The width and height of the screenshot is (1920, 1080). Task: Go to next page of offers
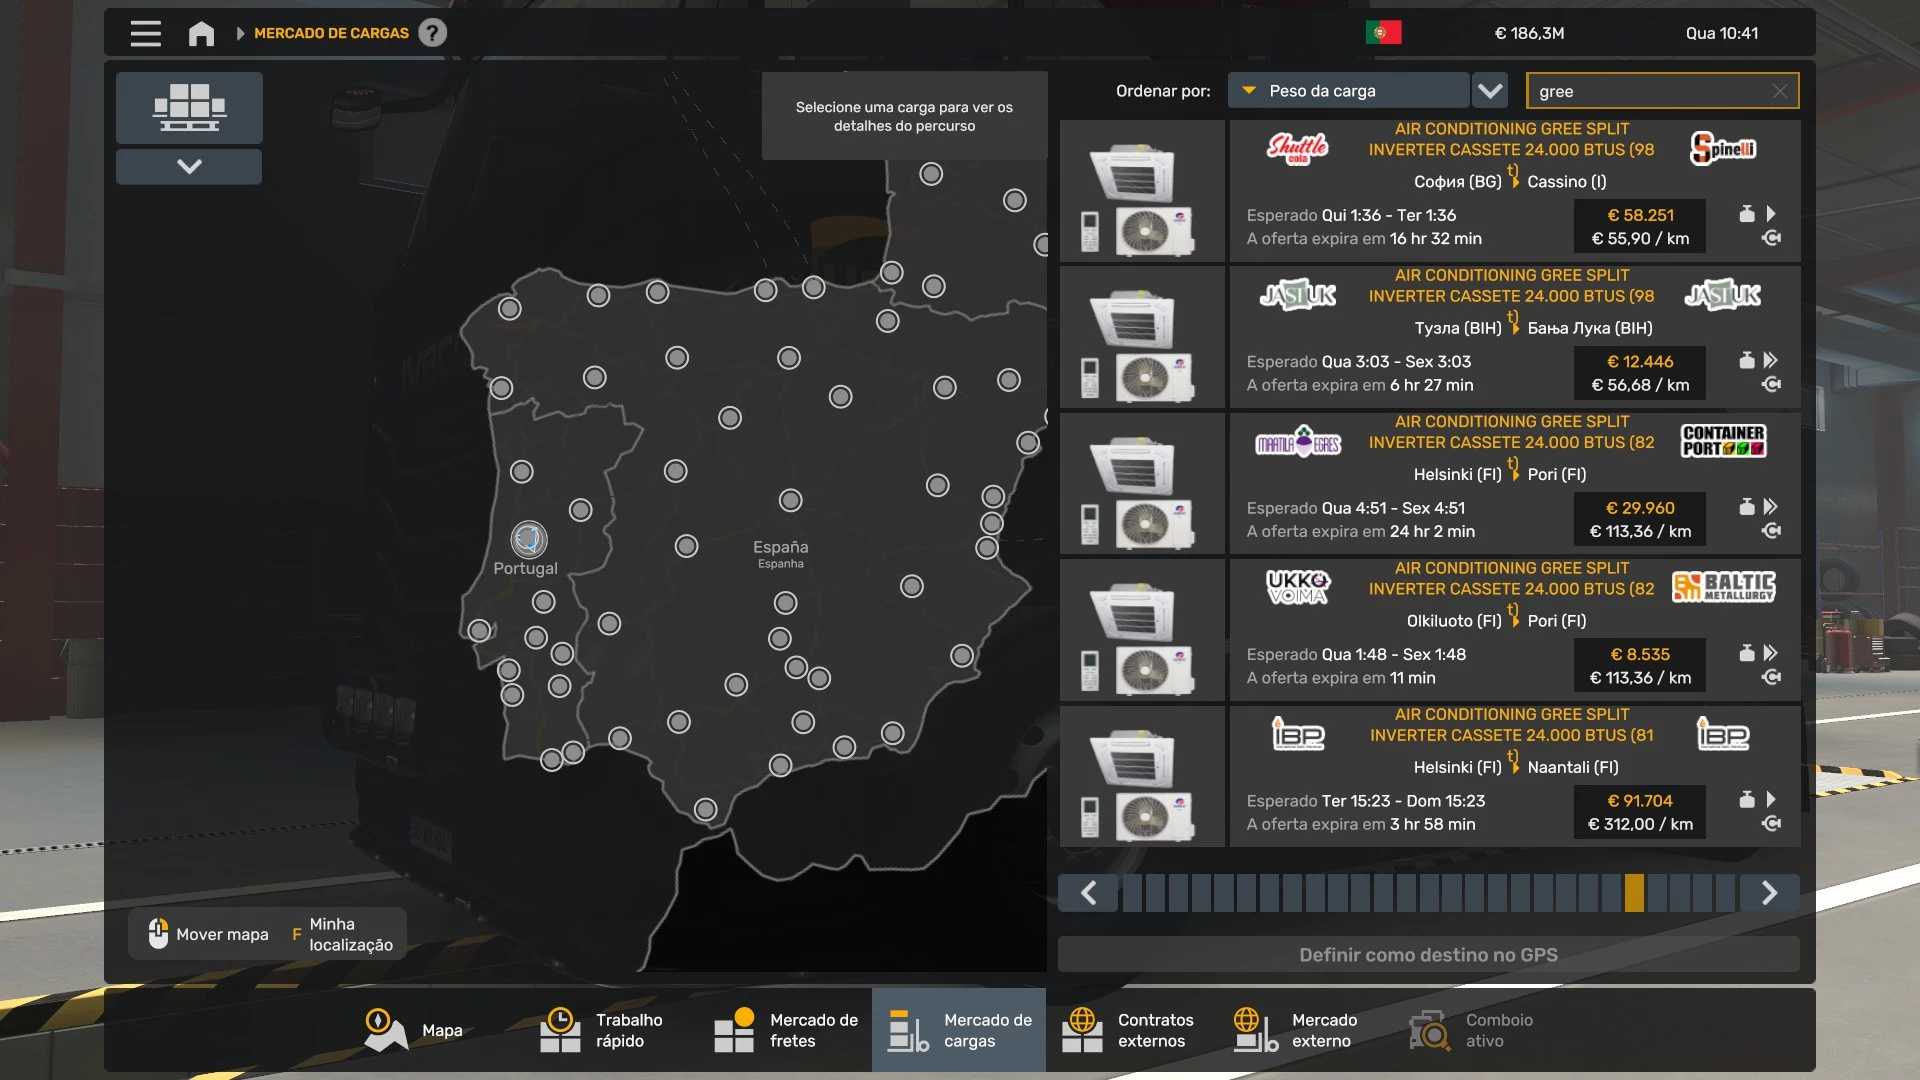[x=1768, y=892]
